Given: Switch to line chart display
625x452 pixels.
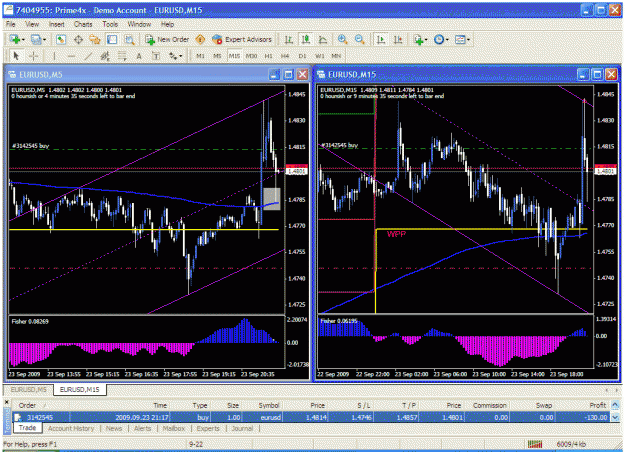Looking at the screenshot, I should point(323,39).
